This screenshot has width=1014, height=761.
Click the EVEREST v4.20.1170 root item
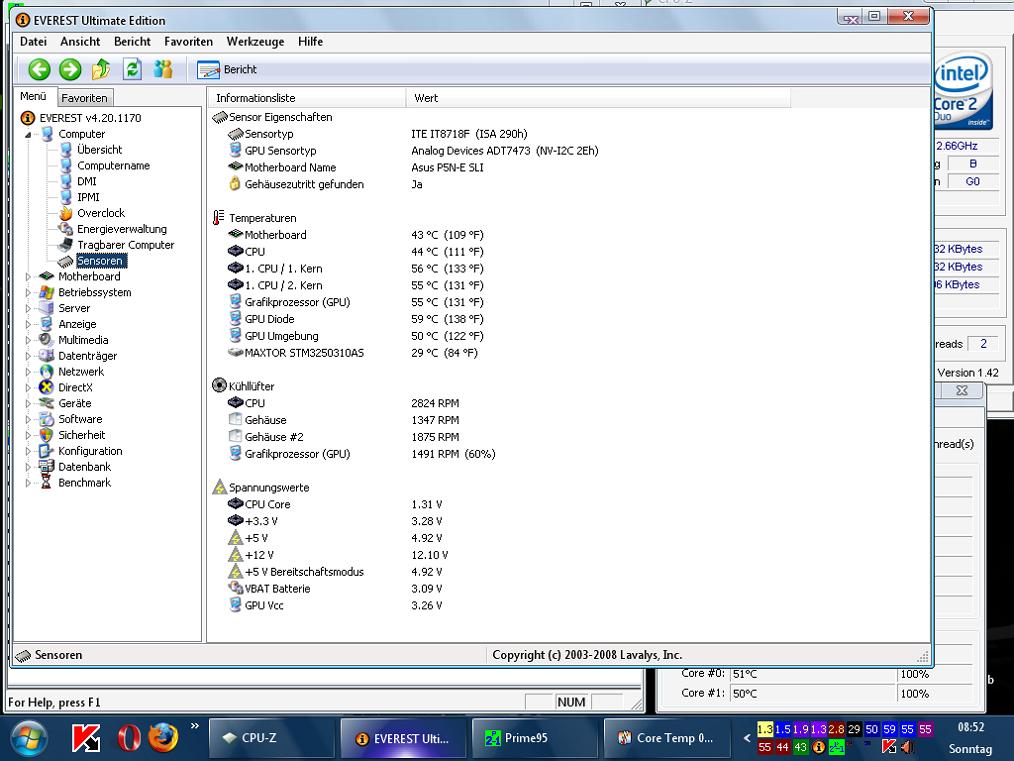(90, 118)
